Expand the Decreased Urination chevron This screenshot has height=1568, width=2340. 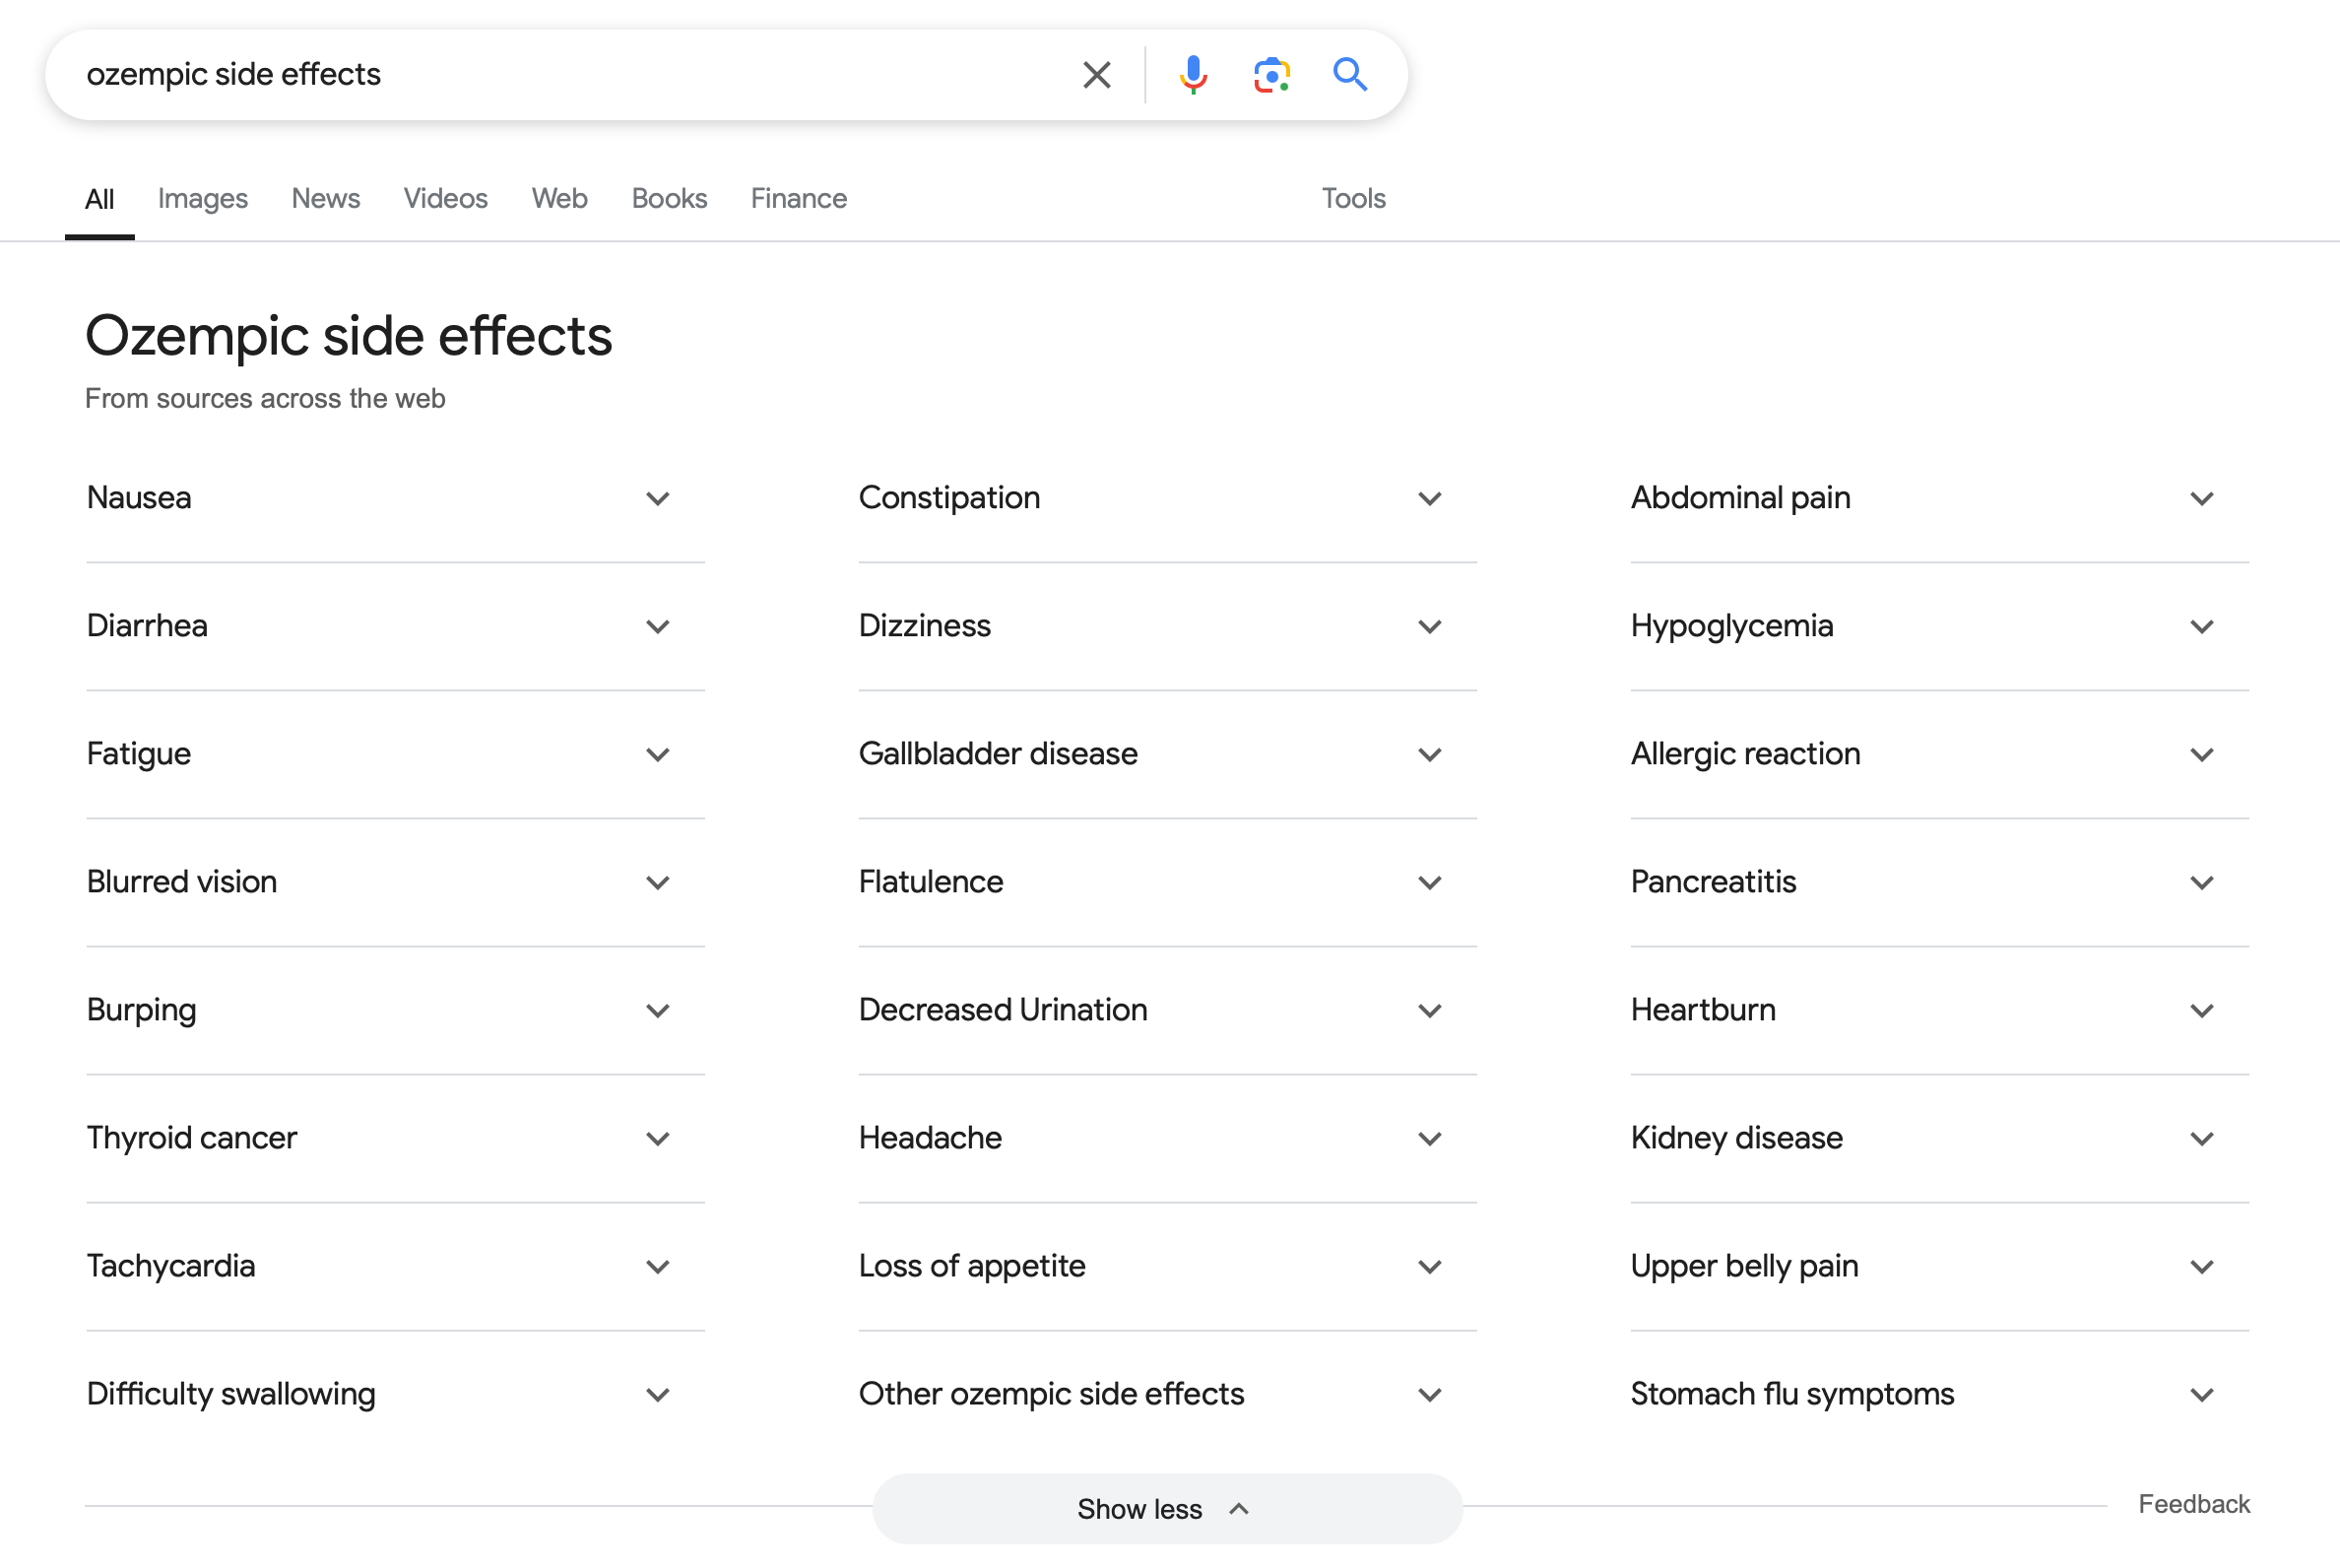click(1430, 1011)
